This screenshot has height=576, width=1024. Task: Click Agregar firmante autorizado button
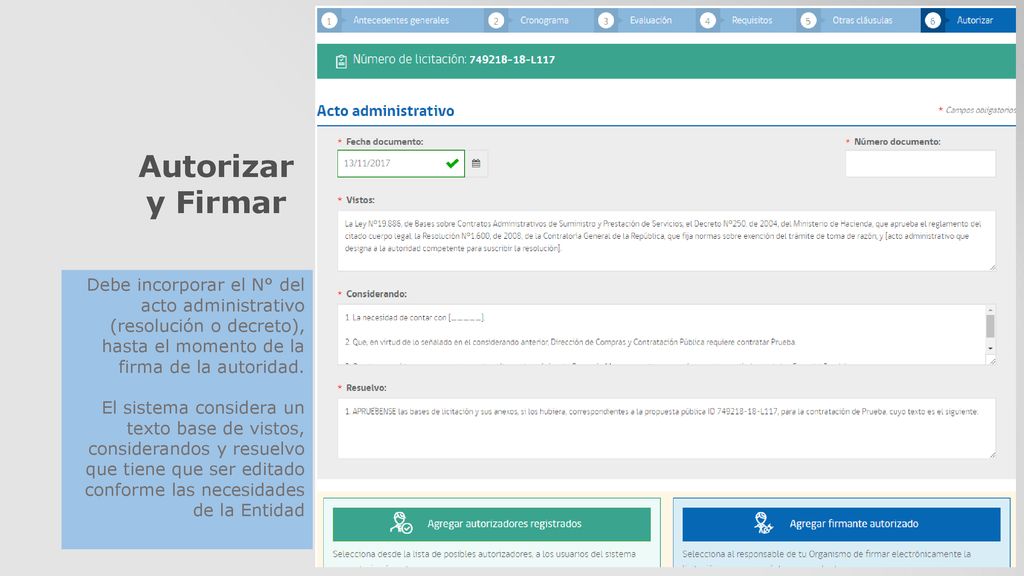coord(841,524)
